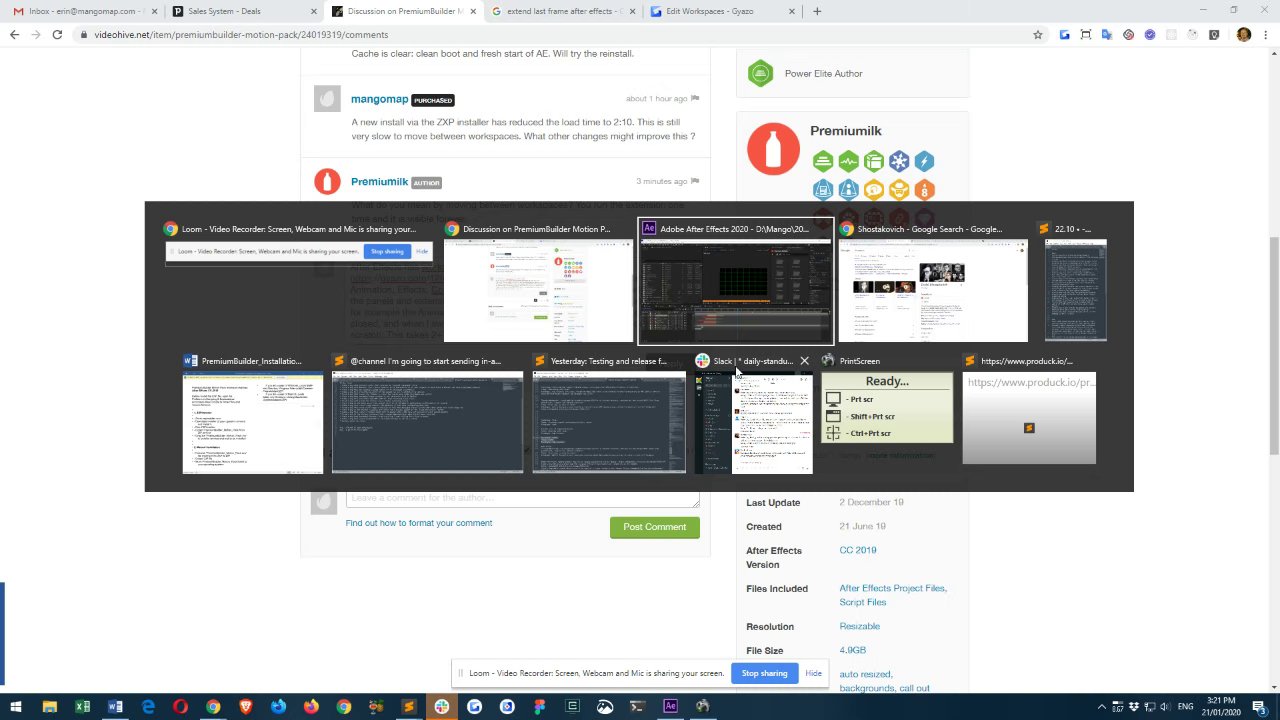The image size is (1280, 720).
Task: Open the CC 2019 After Effects version link
Action: pos(858,550)
